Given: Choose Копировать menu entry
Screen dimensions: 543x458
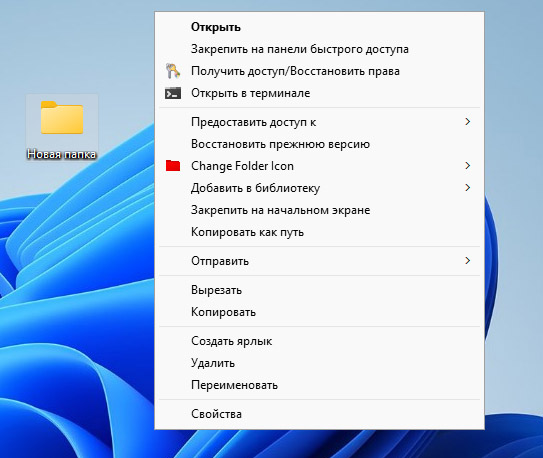Looking at the screenshot, I should pos(319,312).
